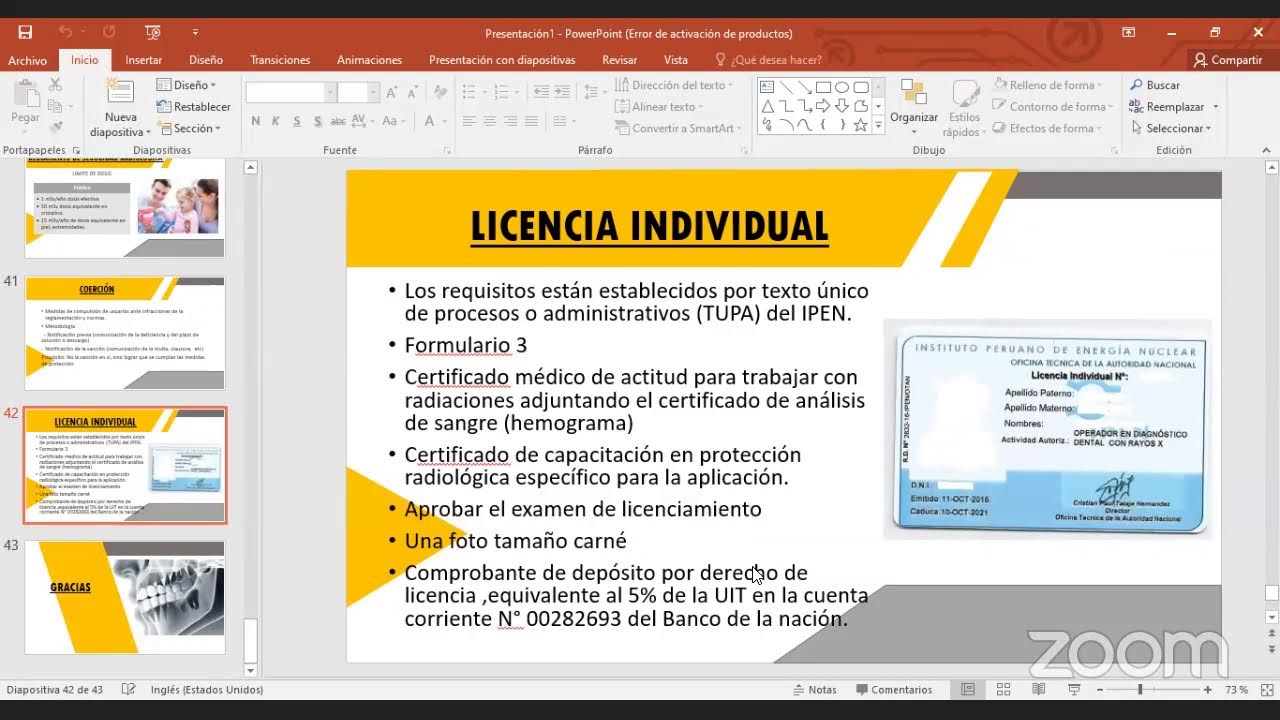This screenshot has height=720, width=1280.
Task: Toggle justify text alignment
Action: point(532,121)
